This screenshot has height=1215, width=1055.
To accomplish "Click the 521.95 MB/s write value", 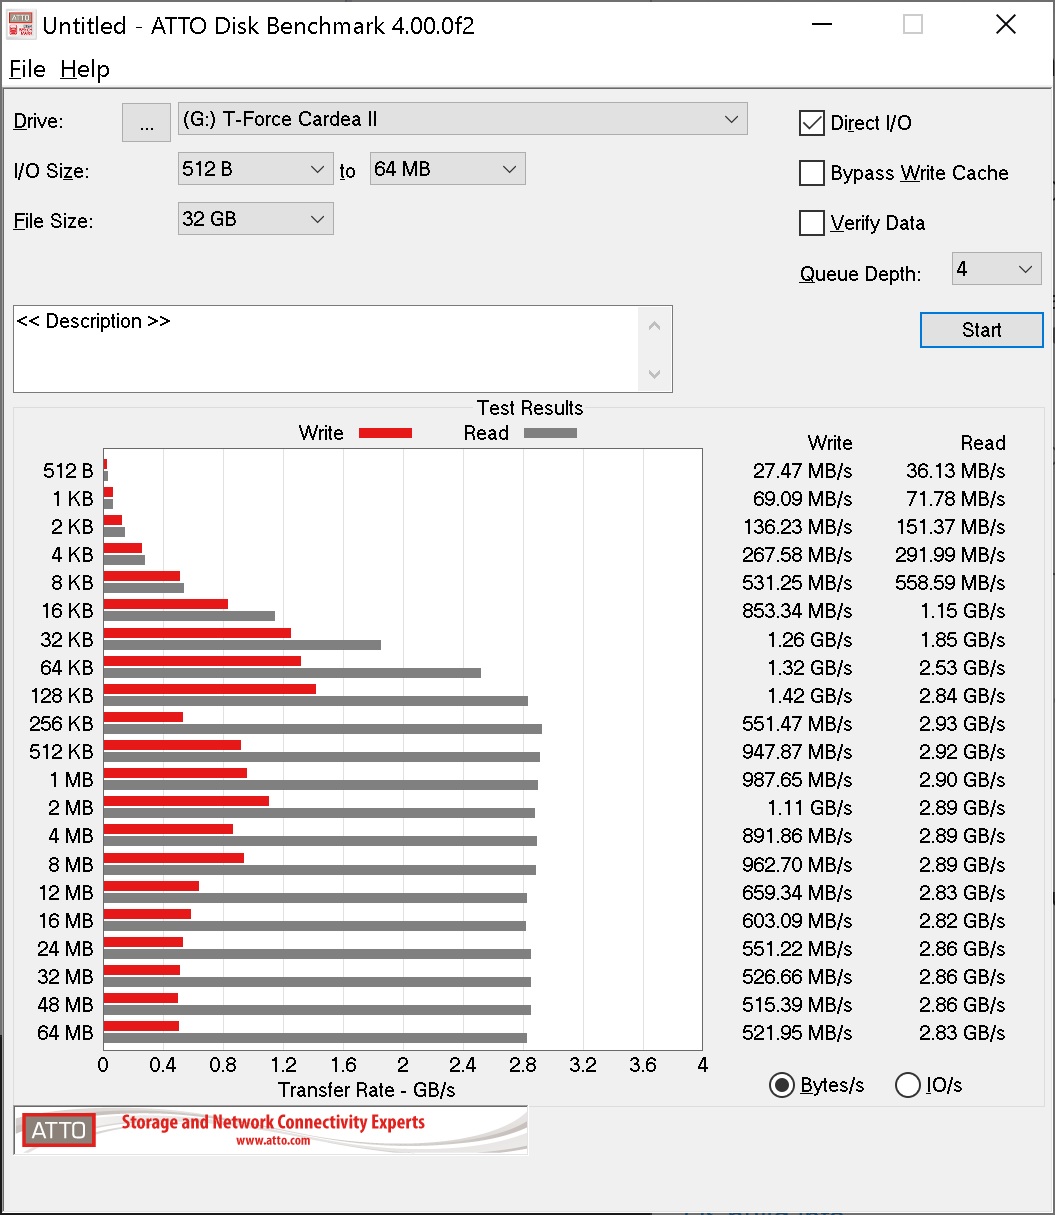I will [797, 1033].
